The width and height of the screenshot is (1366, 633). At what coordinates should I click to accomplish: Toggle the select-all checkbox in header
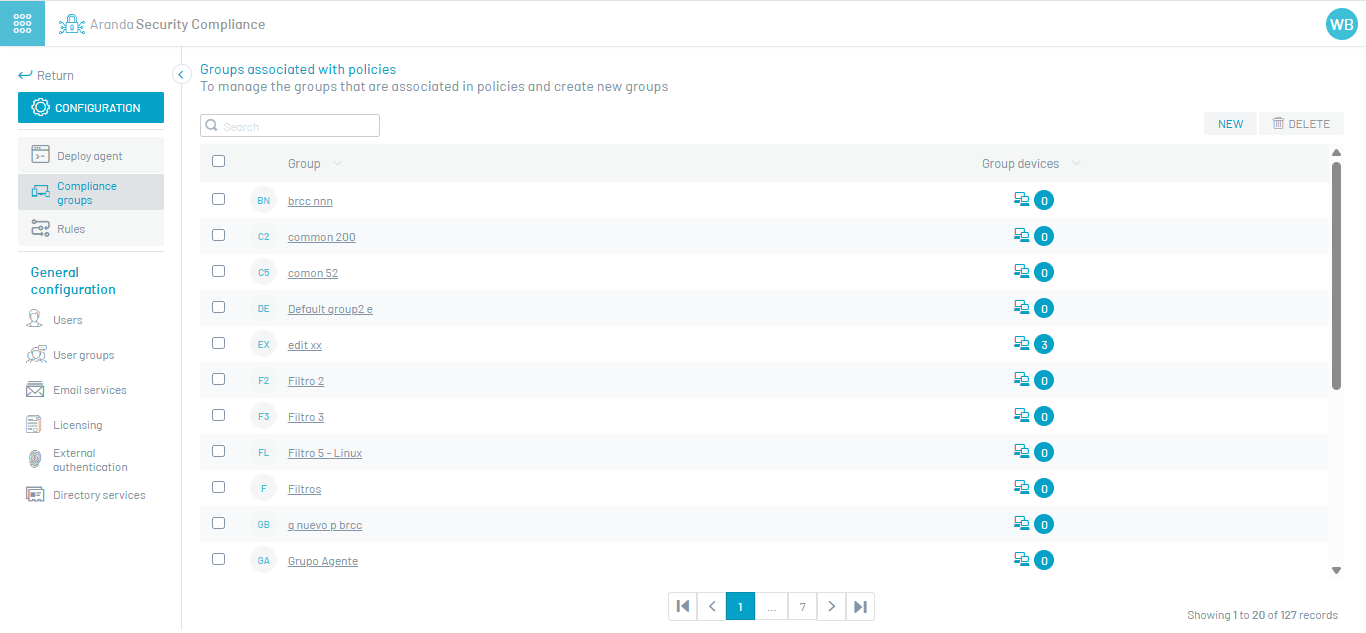pyautogui.click(x=219, y=161)
